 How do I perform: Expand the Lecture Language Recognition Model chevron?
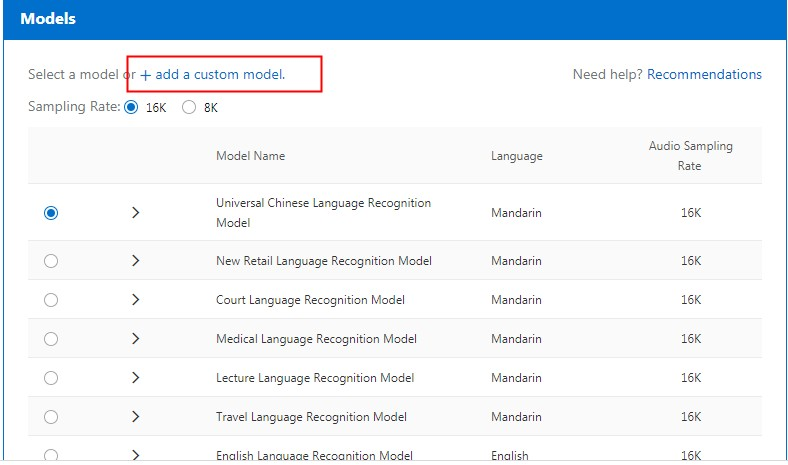pos(136,378)
